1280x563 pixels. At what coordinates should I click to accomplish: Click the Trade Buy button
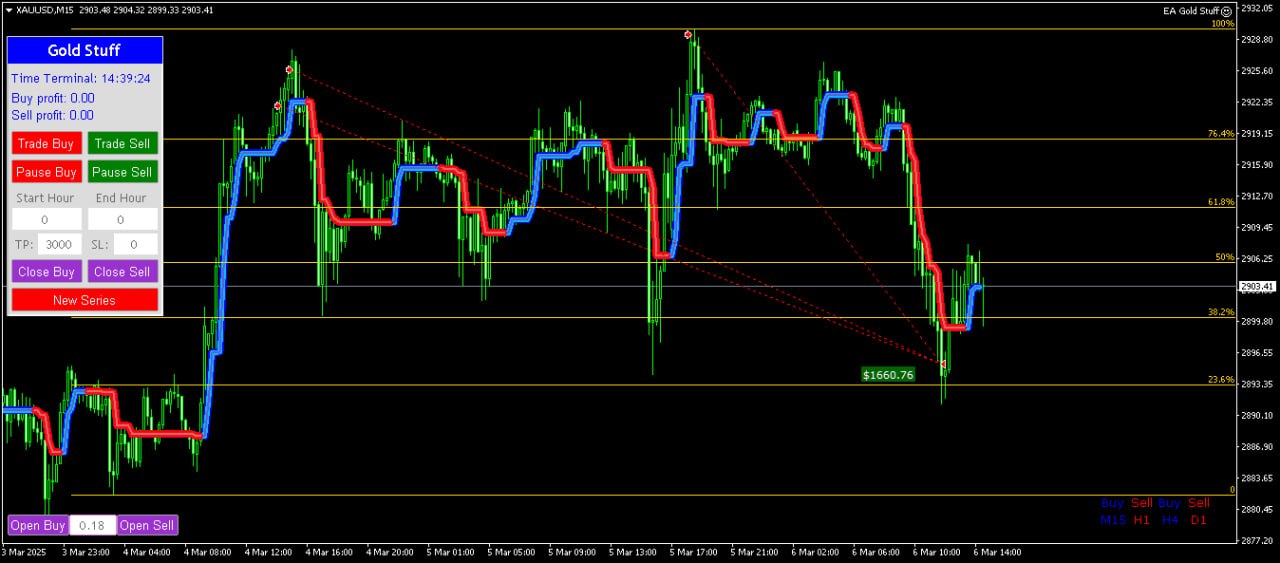(46, 143)
